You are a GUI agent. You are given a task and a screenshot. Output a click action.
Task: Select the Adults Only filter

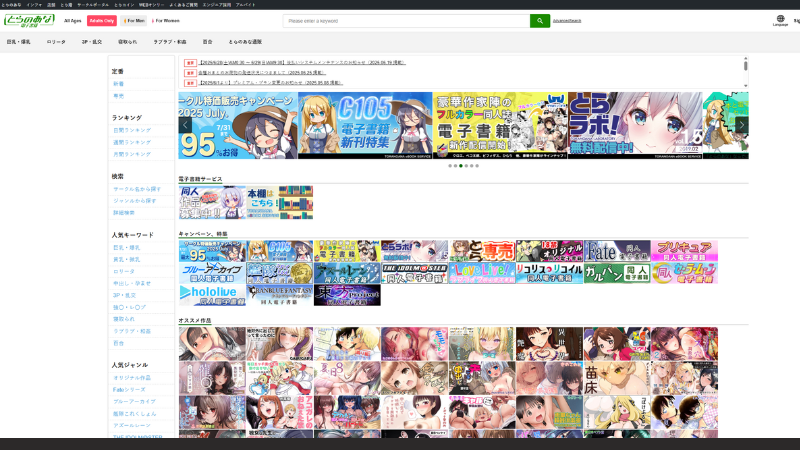pos(102,21)
